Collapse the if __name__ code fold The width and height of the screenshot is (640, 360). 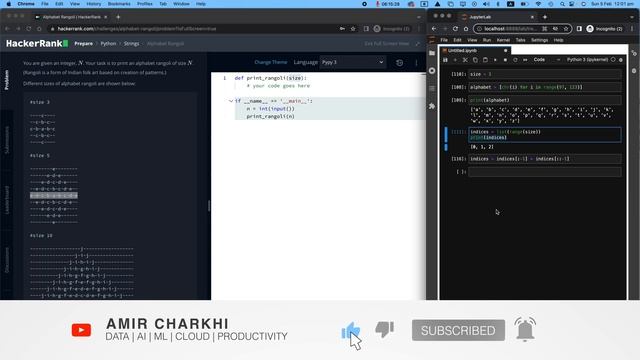click(231, 101)
